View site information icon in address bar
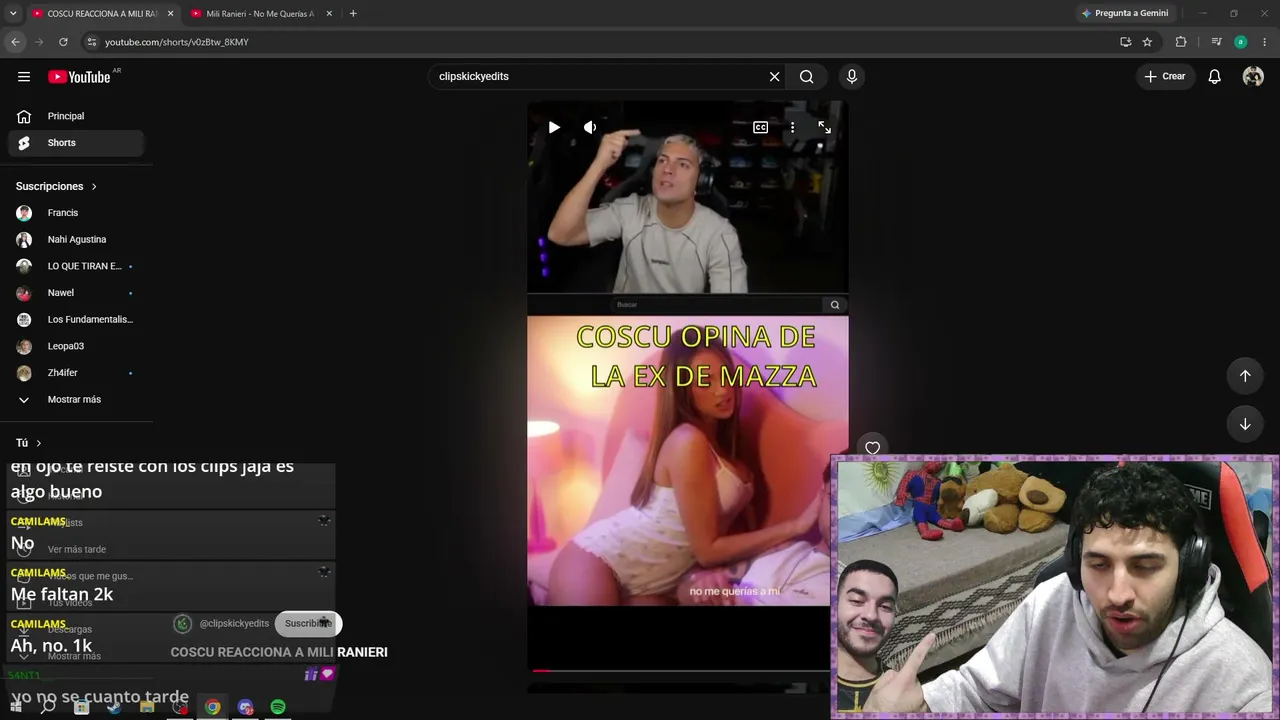Viewport: 1280px width, 720px height. pyautogui.click(x=92, y=42)
